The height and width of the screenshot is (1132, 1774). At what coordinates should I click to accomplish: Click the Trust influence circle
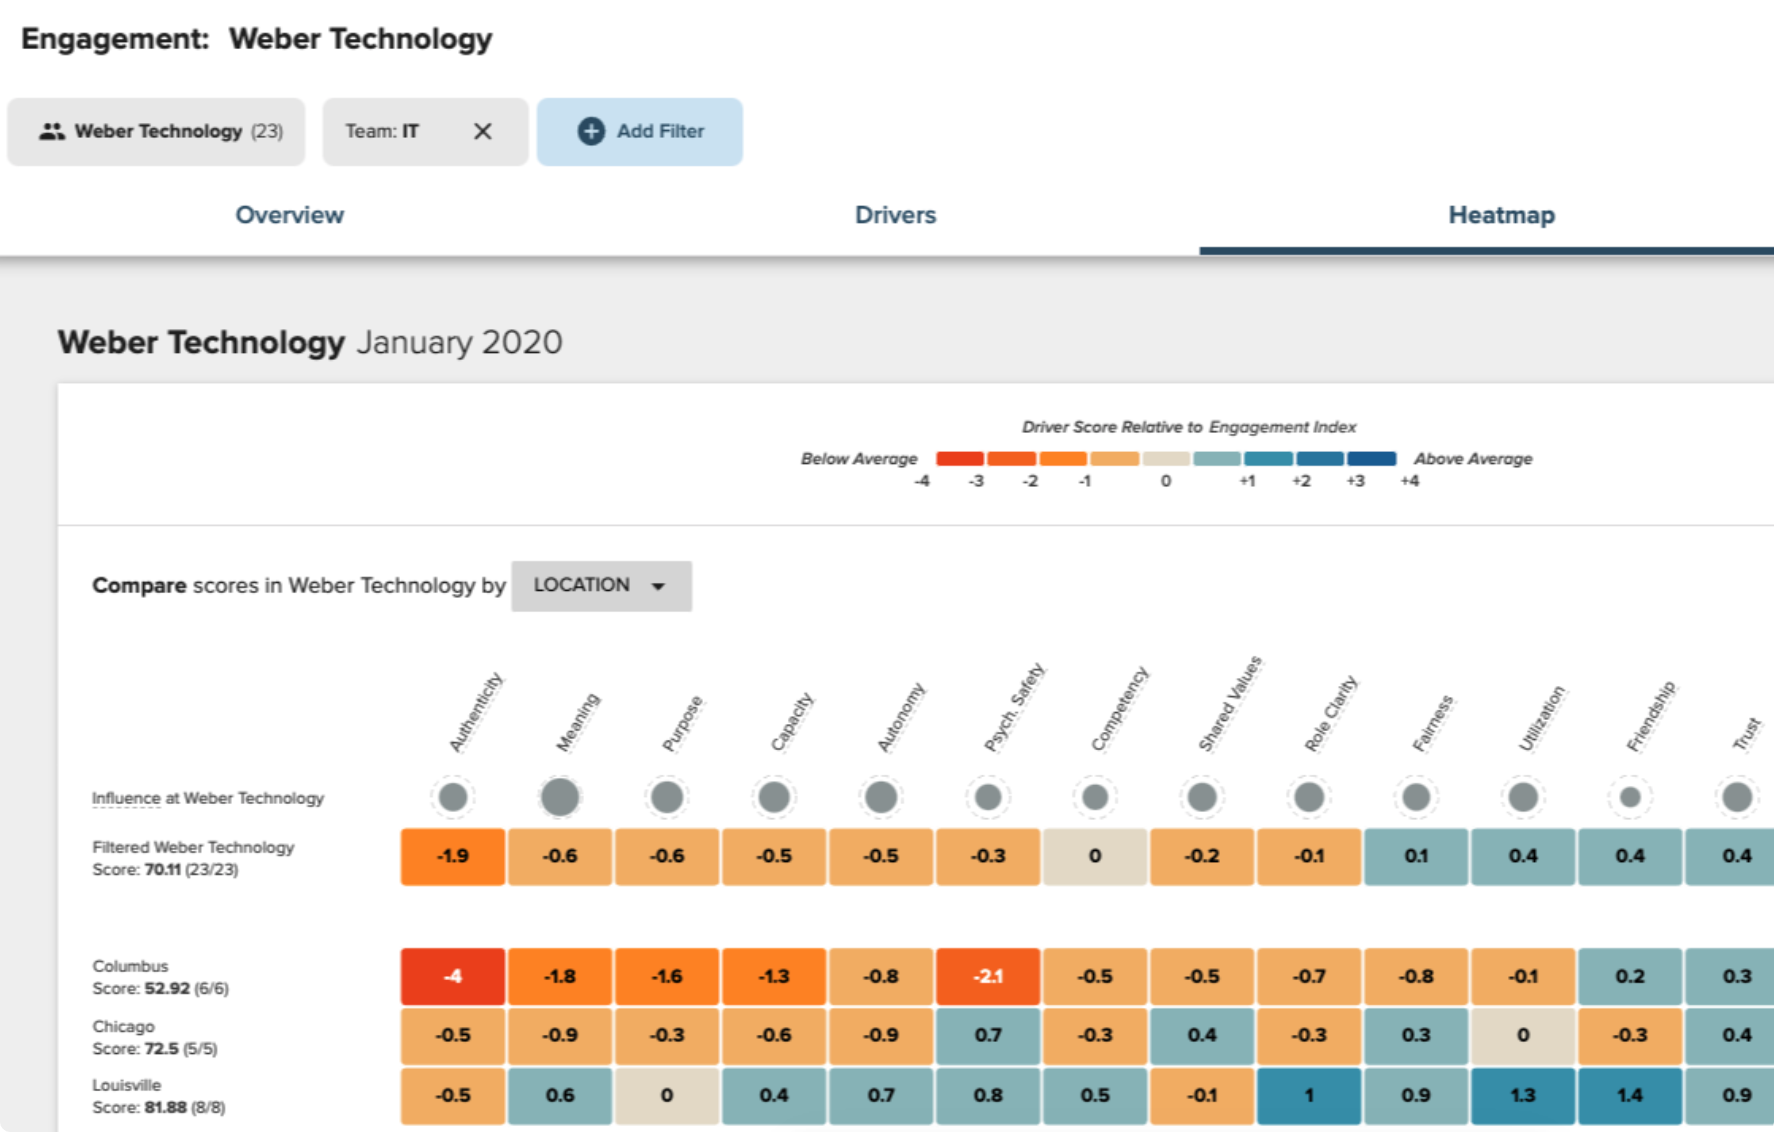click(x=1737, y=797)
